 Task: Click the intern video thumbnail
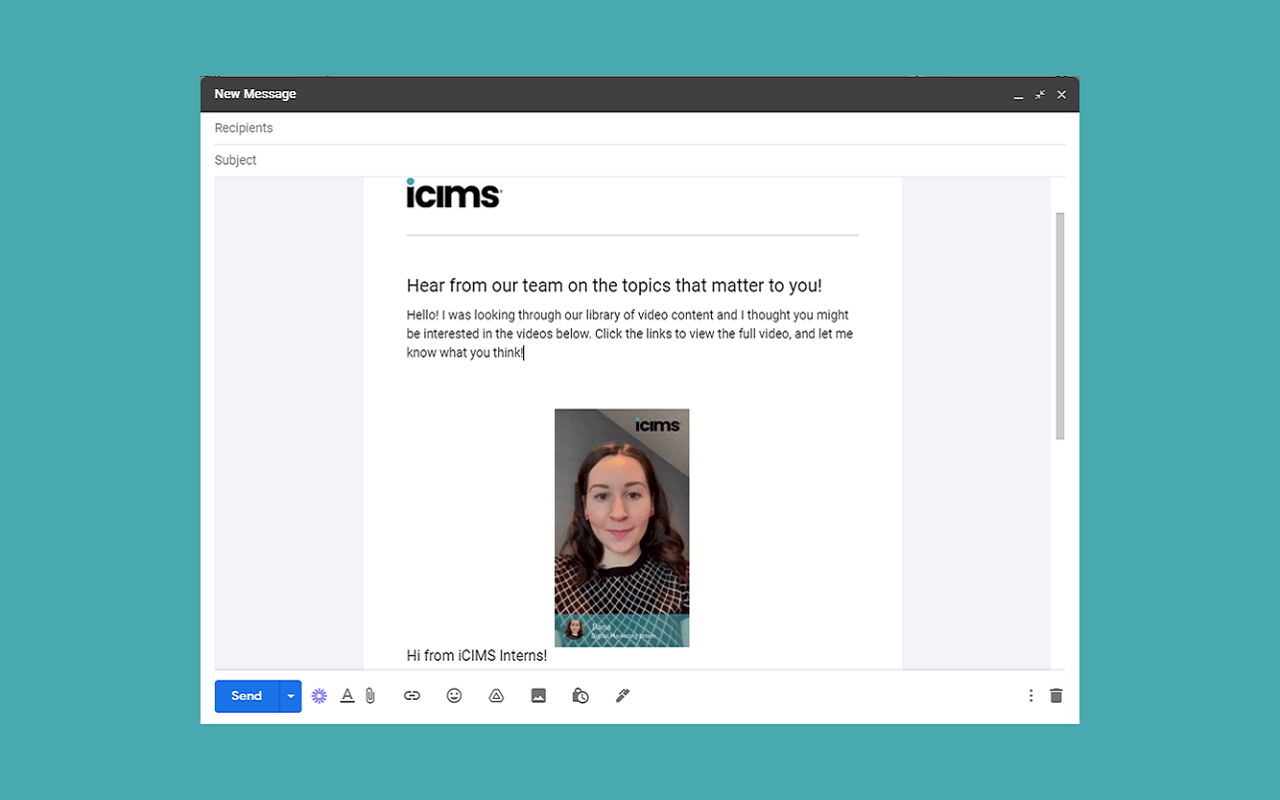[622, 528]
